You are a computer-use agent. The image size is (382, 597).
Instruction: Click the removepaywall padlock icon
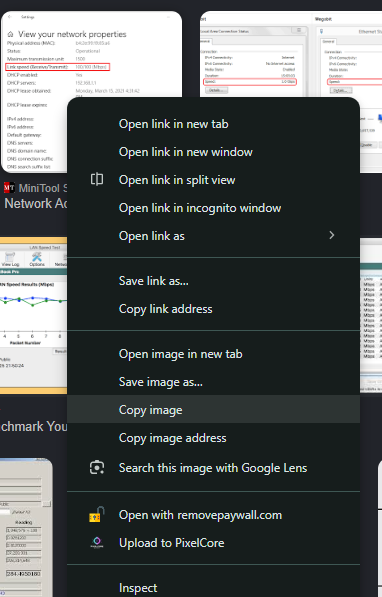click(x=97, y=515)
